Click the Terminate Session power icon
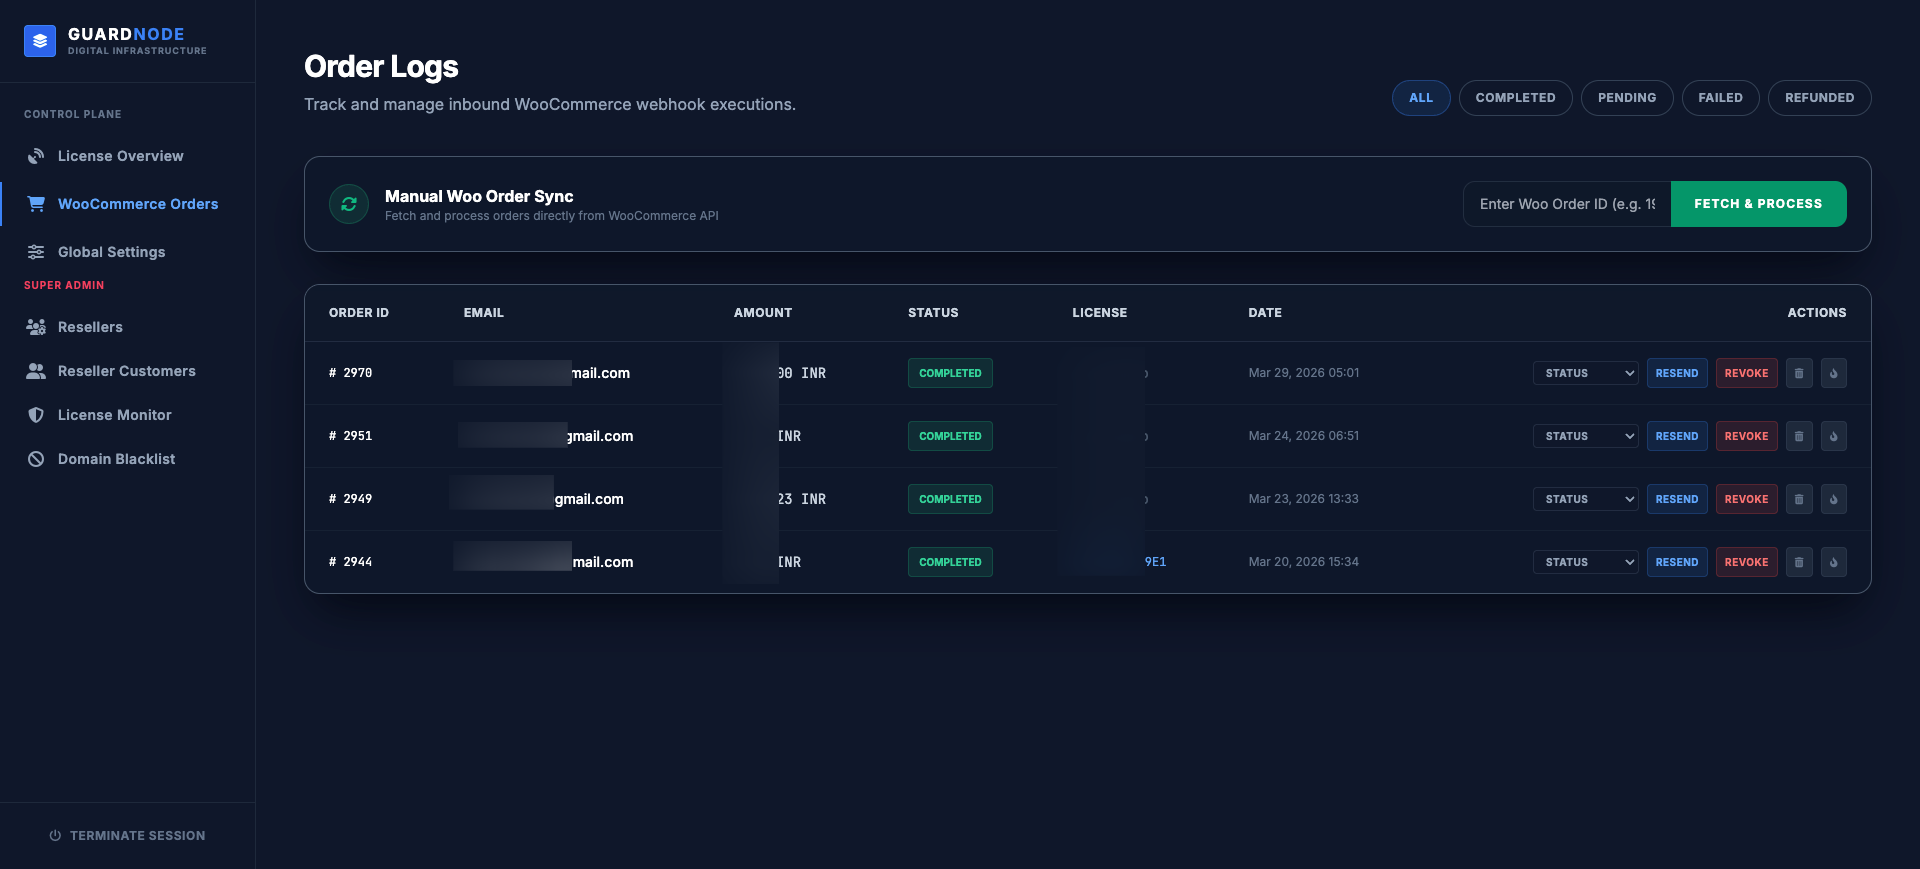The image size is (1920, 869). [x=55, y=836]
